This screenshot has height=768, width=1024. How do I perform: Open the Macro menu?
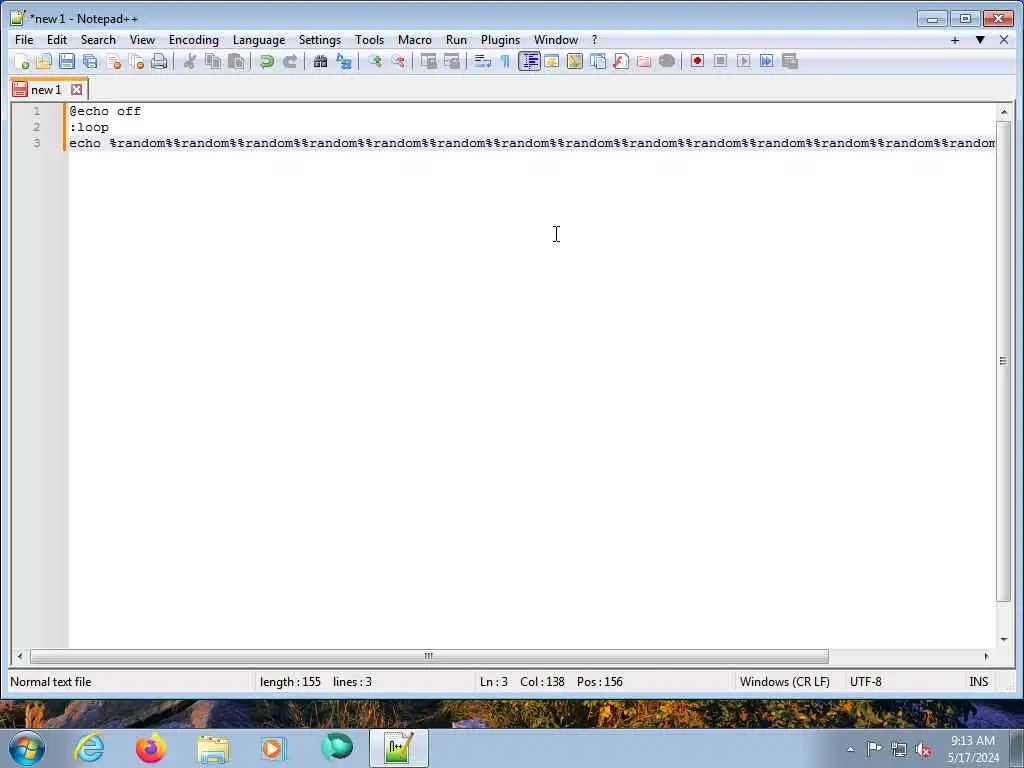[415, 40]
